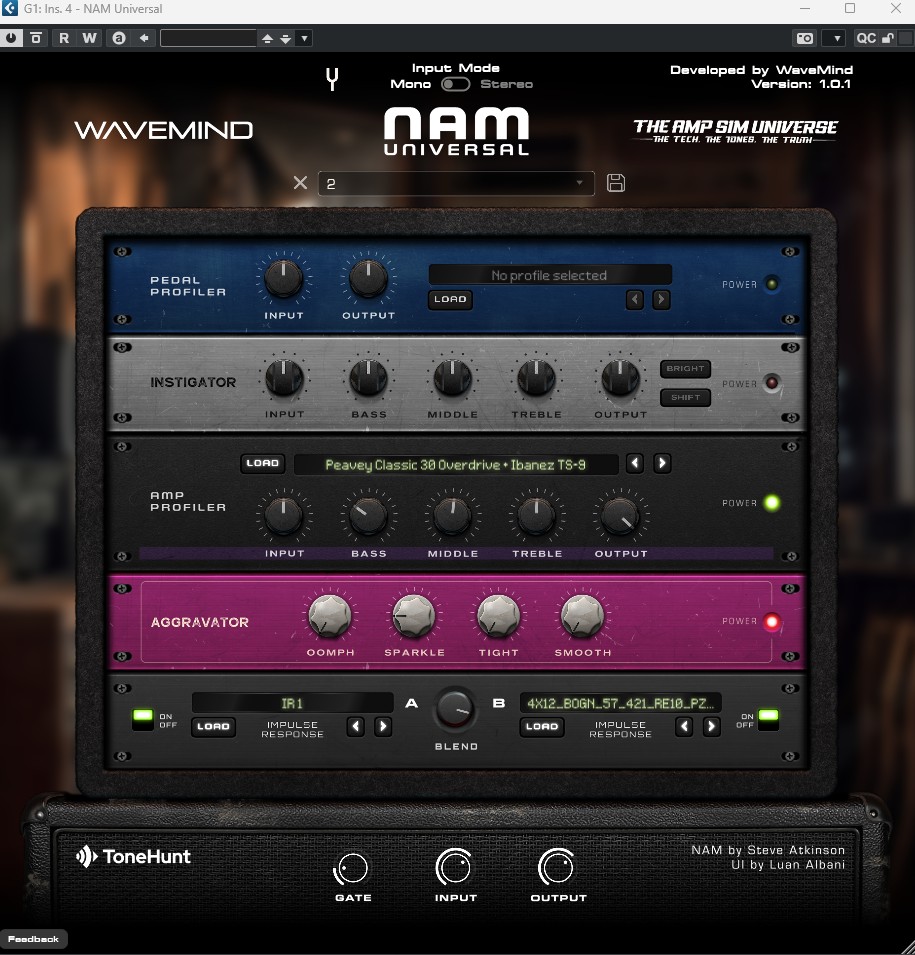Open host preset management dropdown arrow
The image size is (915, 955).
(x=305, y=38)
